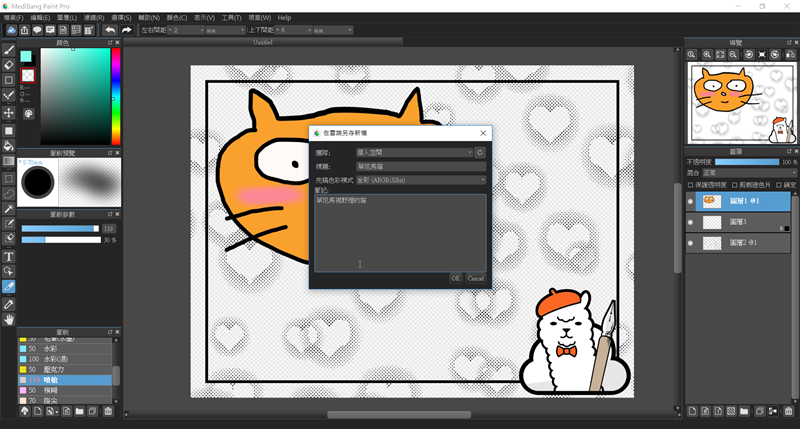Screen dimensions: 800x429
Task: Select the Brush tool in left toolbar
Action: point(9,49)
